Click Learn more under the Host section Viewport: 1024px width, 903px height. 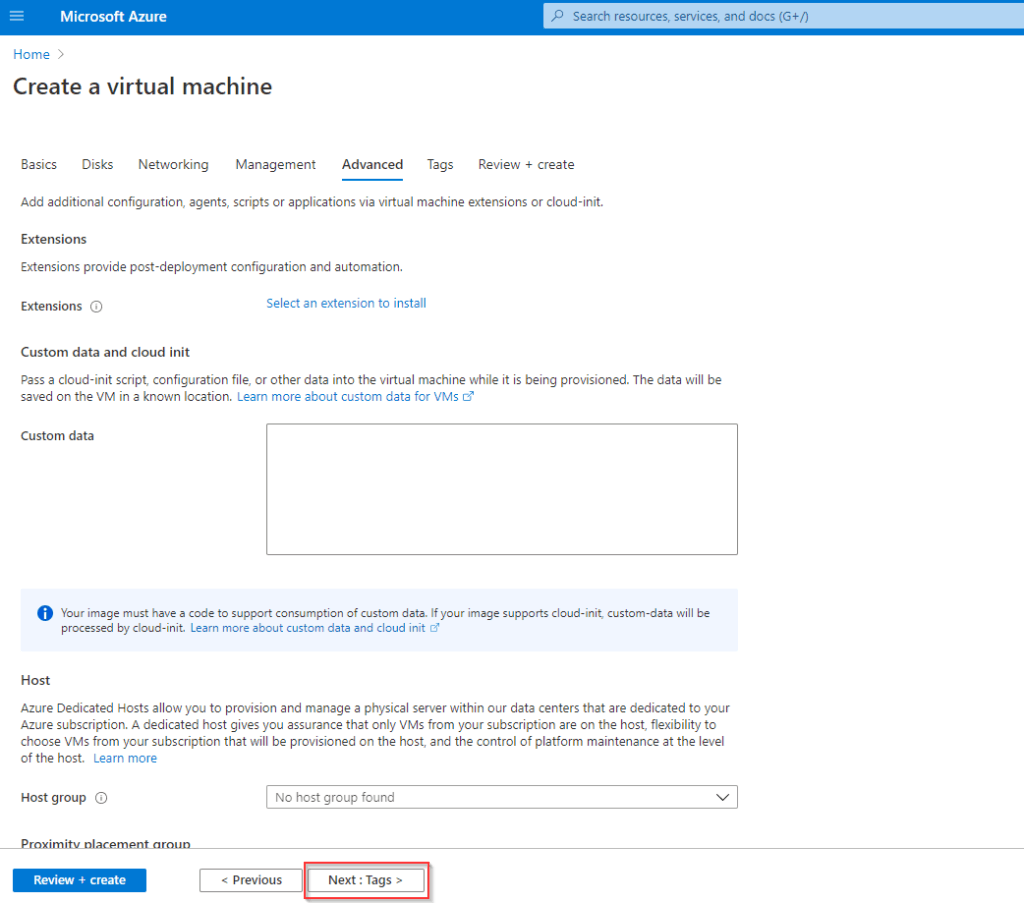tap(124, 758)
